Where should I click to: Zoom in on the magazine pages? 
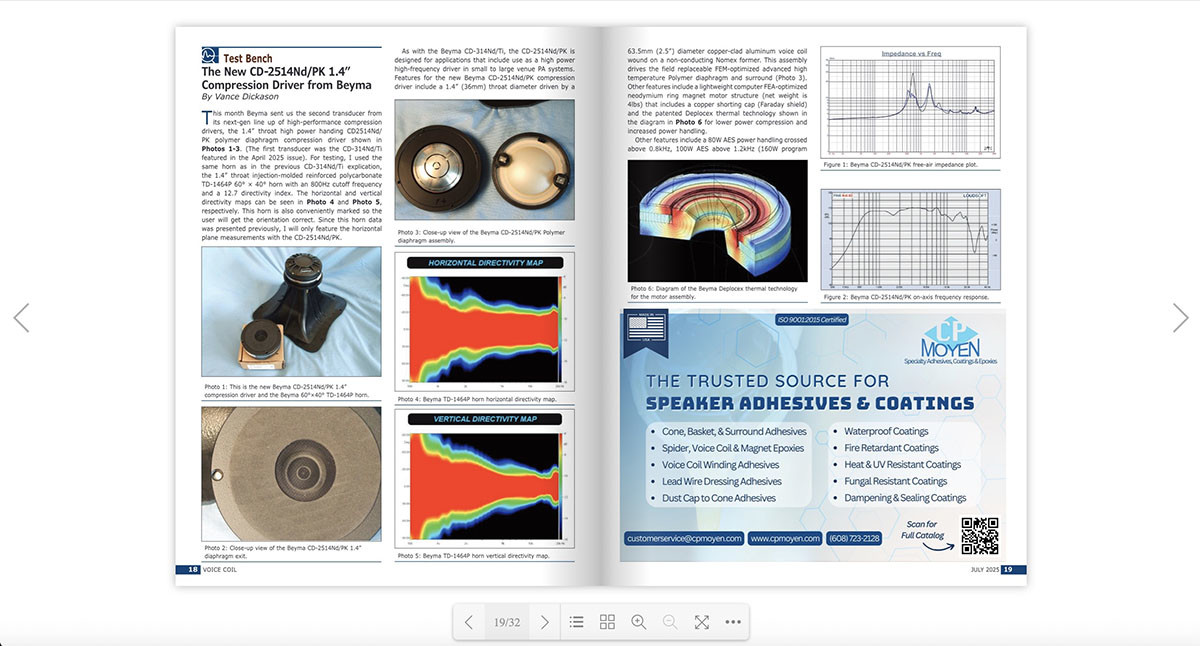point(639,622)
